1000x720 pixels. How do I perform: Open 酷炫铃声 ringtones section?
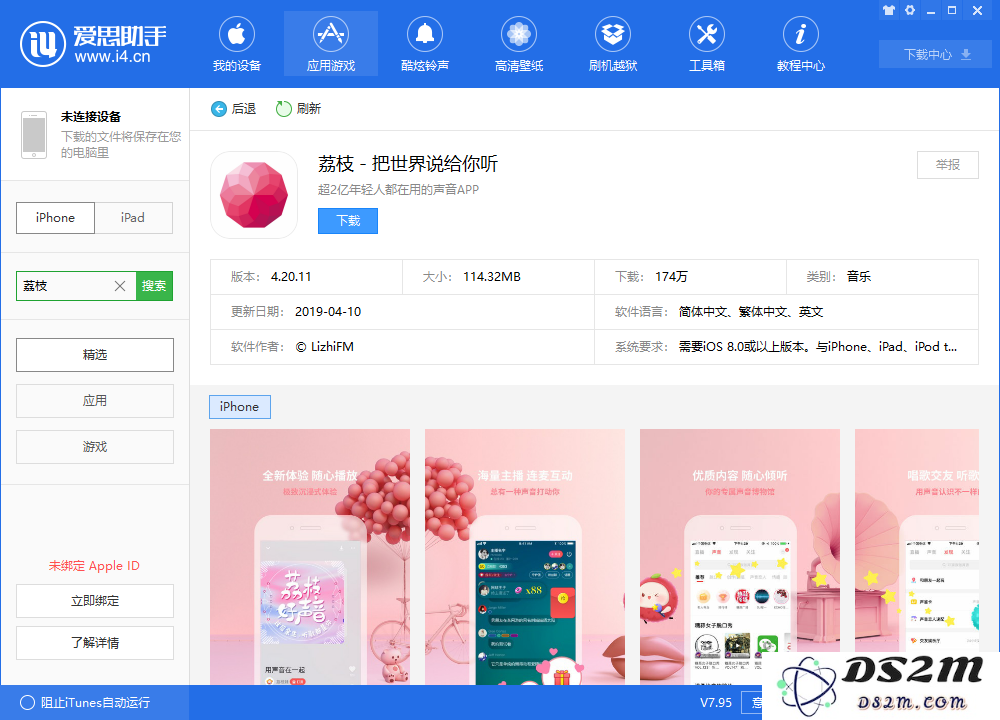click(x=425, y=44)
